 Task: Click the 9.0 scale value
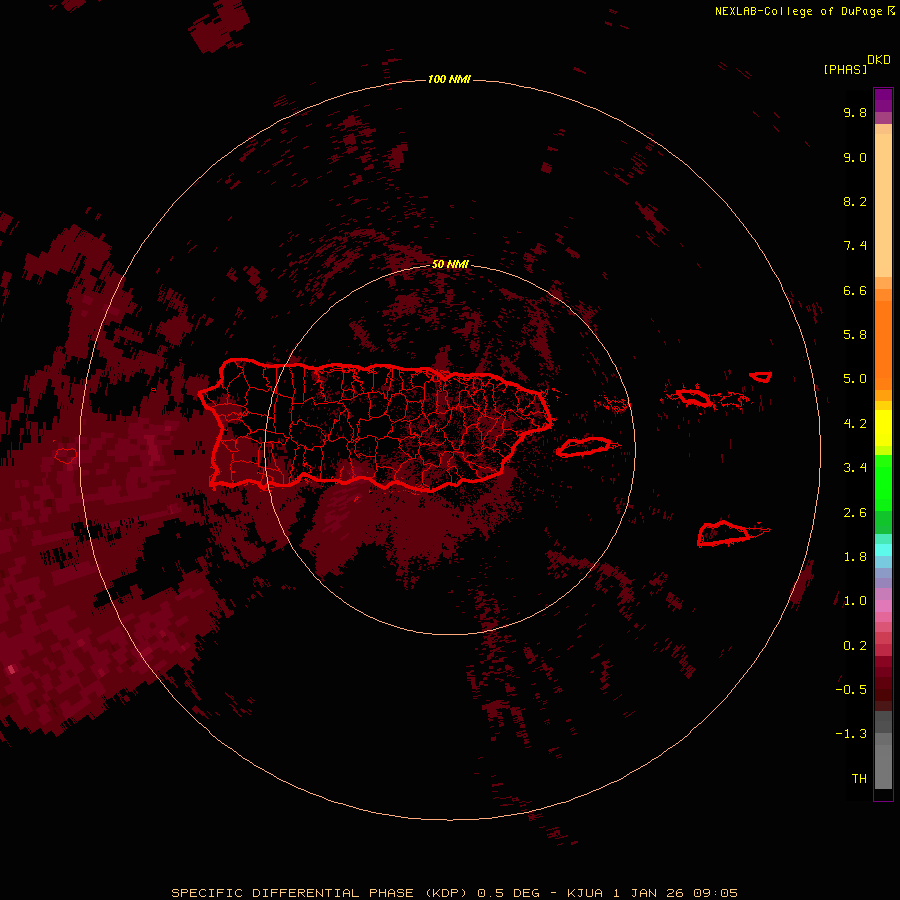click(x=855, y=157)
